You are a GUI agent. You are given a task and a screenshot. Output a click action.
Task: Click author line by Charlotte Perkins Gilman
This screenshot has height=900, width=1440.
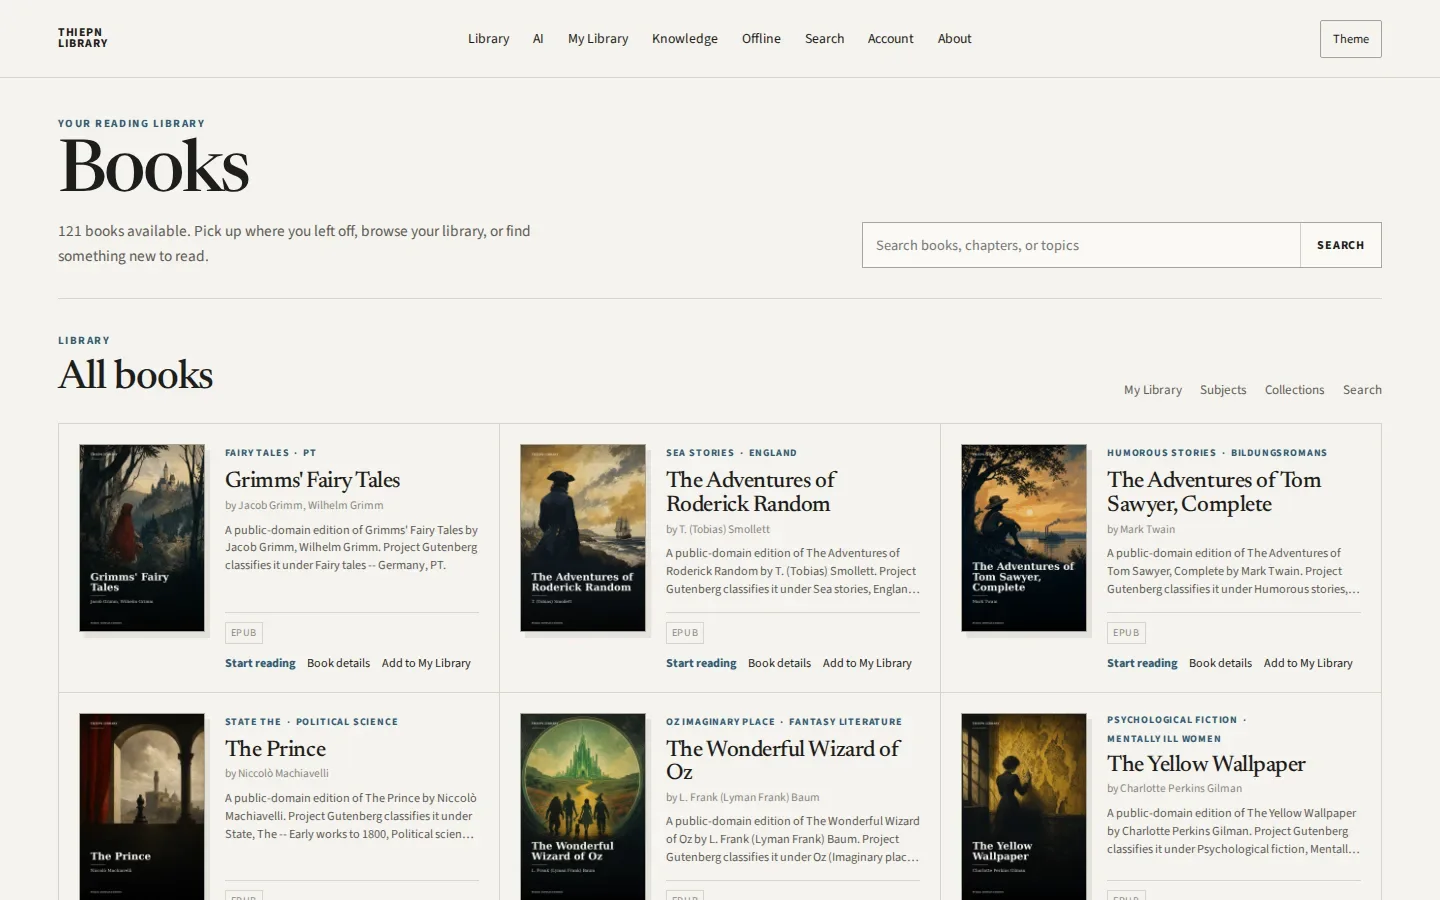pyautogui.click(x=1174, y=788)
